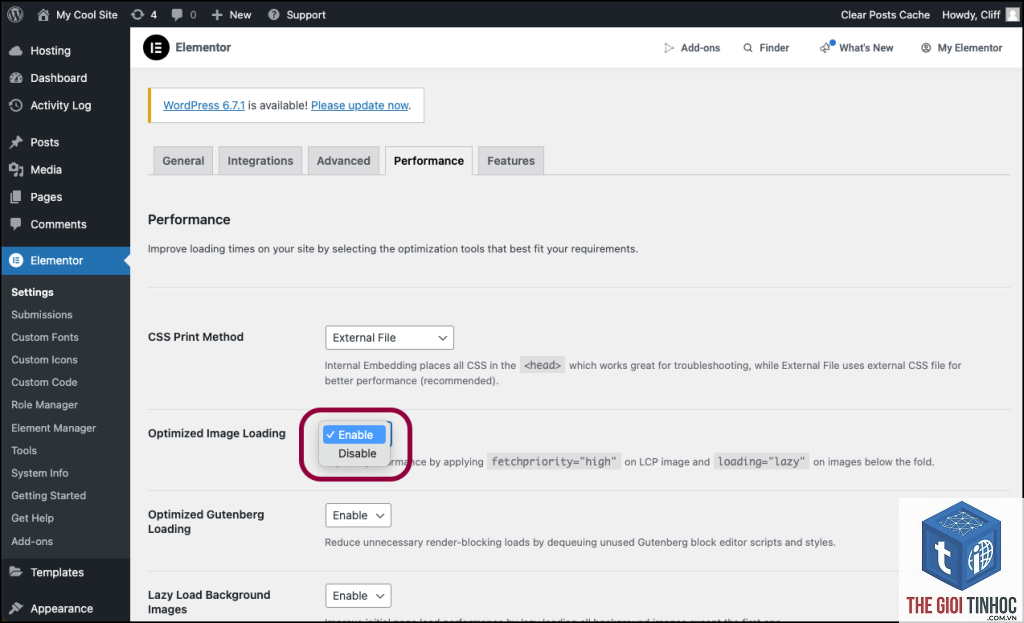
Task: Click the Pages icon in sidebar
Action: tap(16, 197)
